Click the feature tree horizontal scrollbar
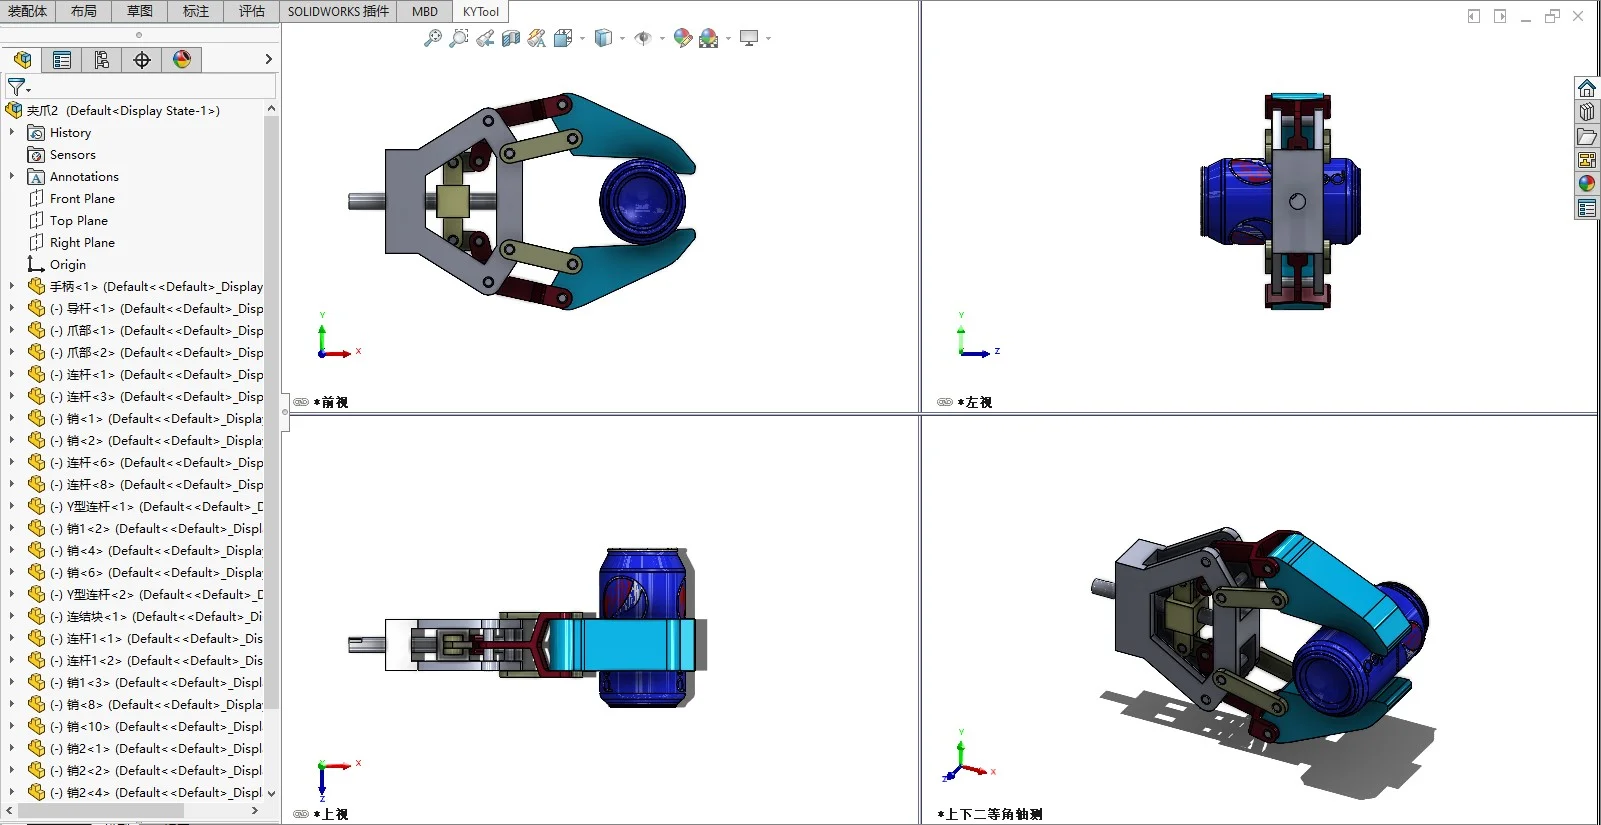The width and height of the screenshot is (1601, 825). point(100,810)
